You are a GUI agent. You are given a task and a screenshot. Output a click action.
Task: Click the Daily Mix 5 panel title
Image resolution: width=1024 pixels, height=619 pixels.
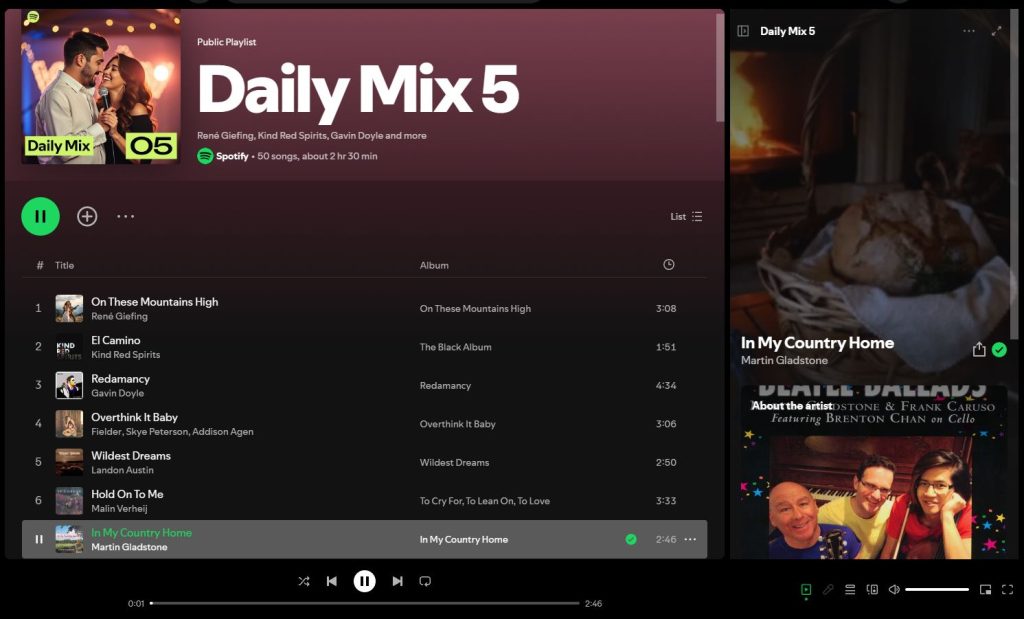tap(788, 31)
